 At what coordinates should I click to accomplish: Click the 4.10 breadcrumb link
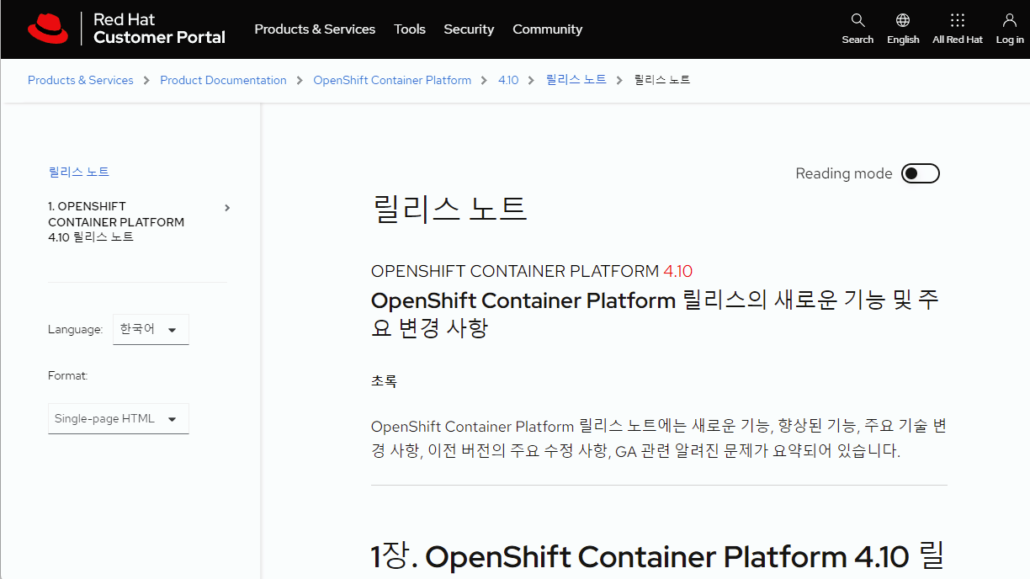pyautogui.click(x=509, y=79)
